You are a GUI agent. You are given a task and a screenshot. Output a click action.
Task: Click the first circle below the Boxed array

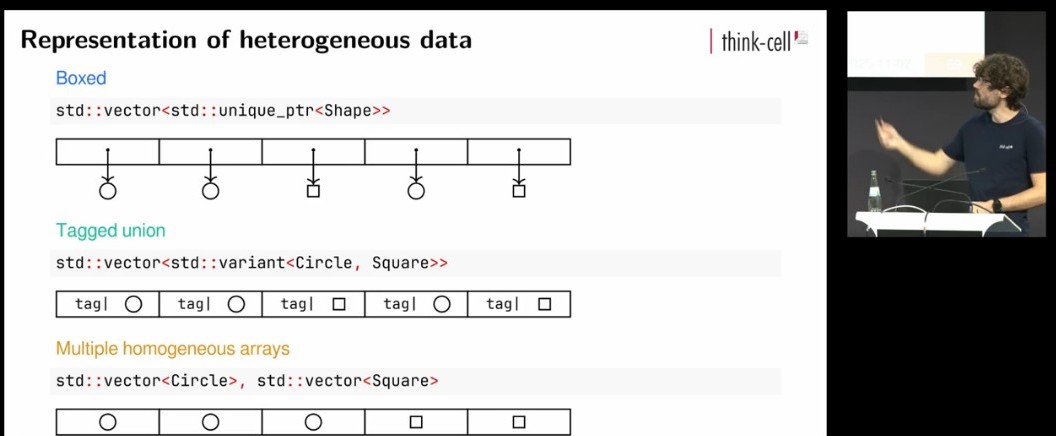[108, 190]
